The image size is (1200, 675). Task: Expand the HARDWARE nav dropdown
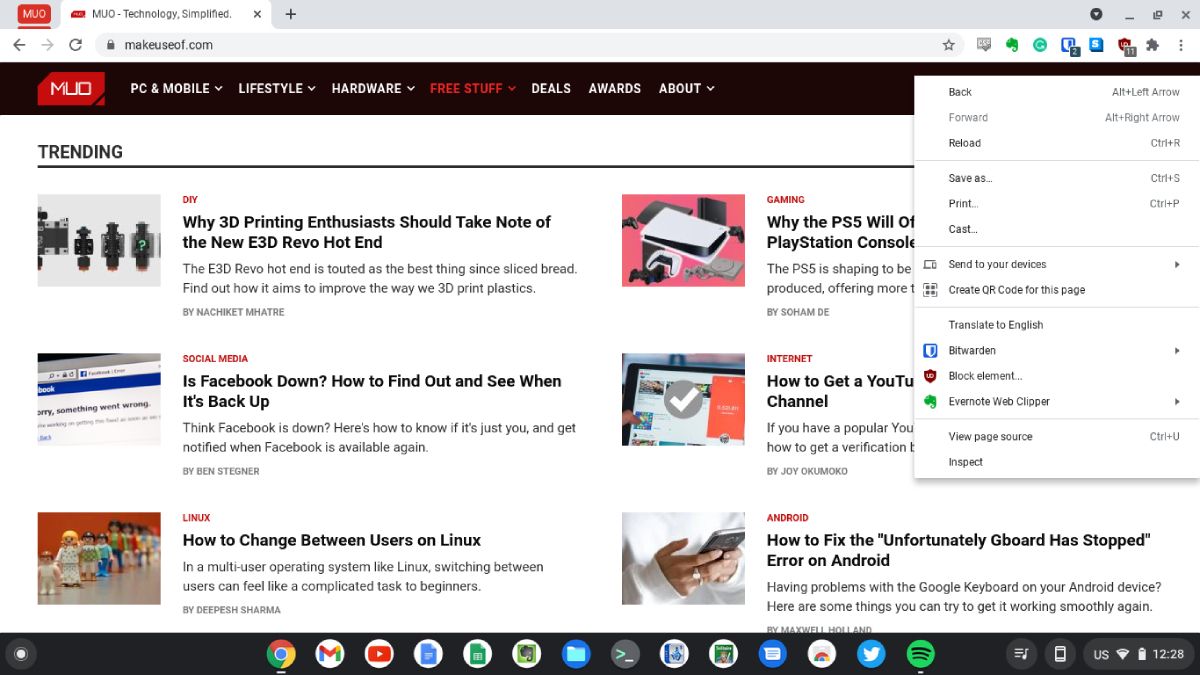(x=373, y=88)
